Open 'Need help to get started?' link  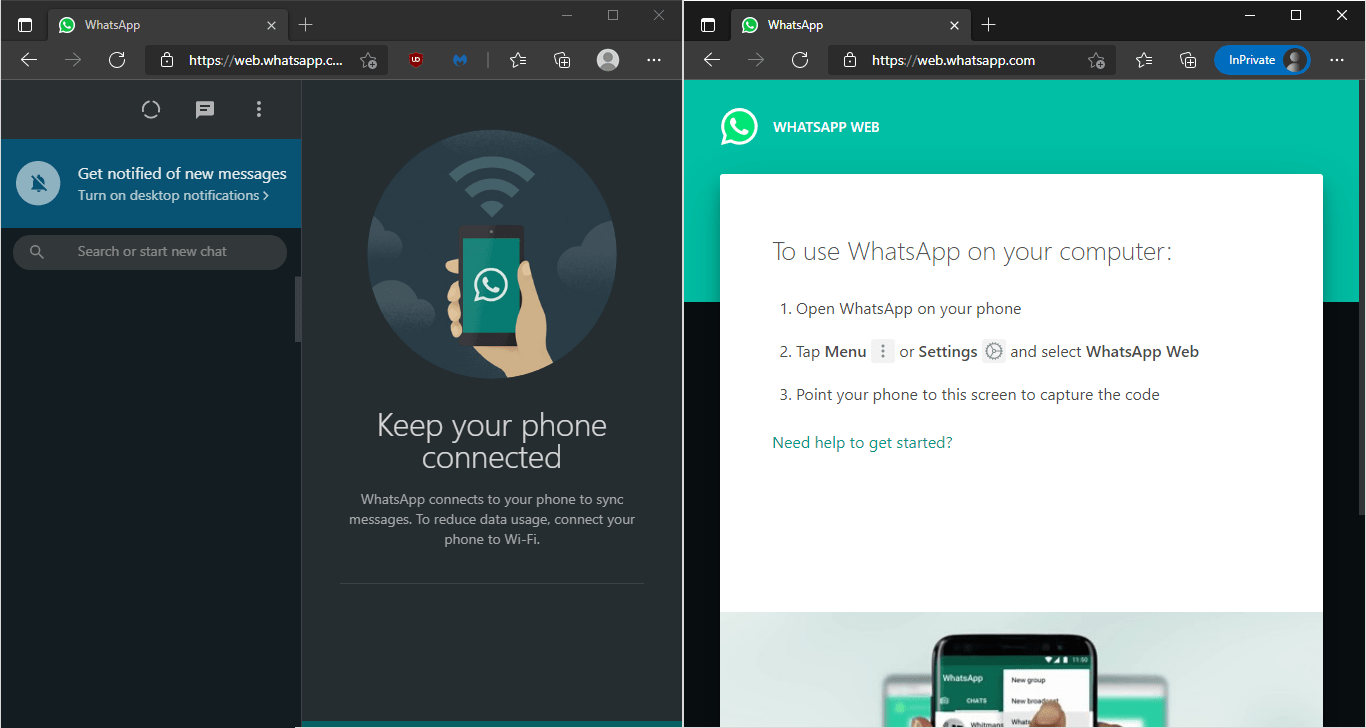[862, 443]
